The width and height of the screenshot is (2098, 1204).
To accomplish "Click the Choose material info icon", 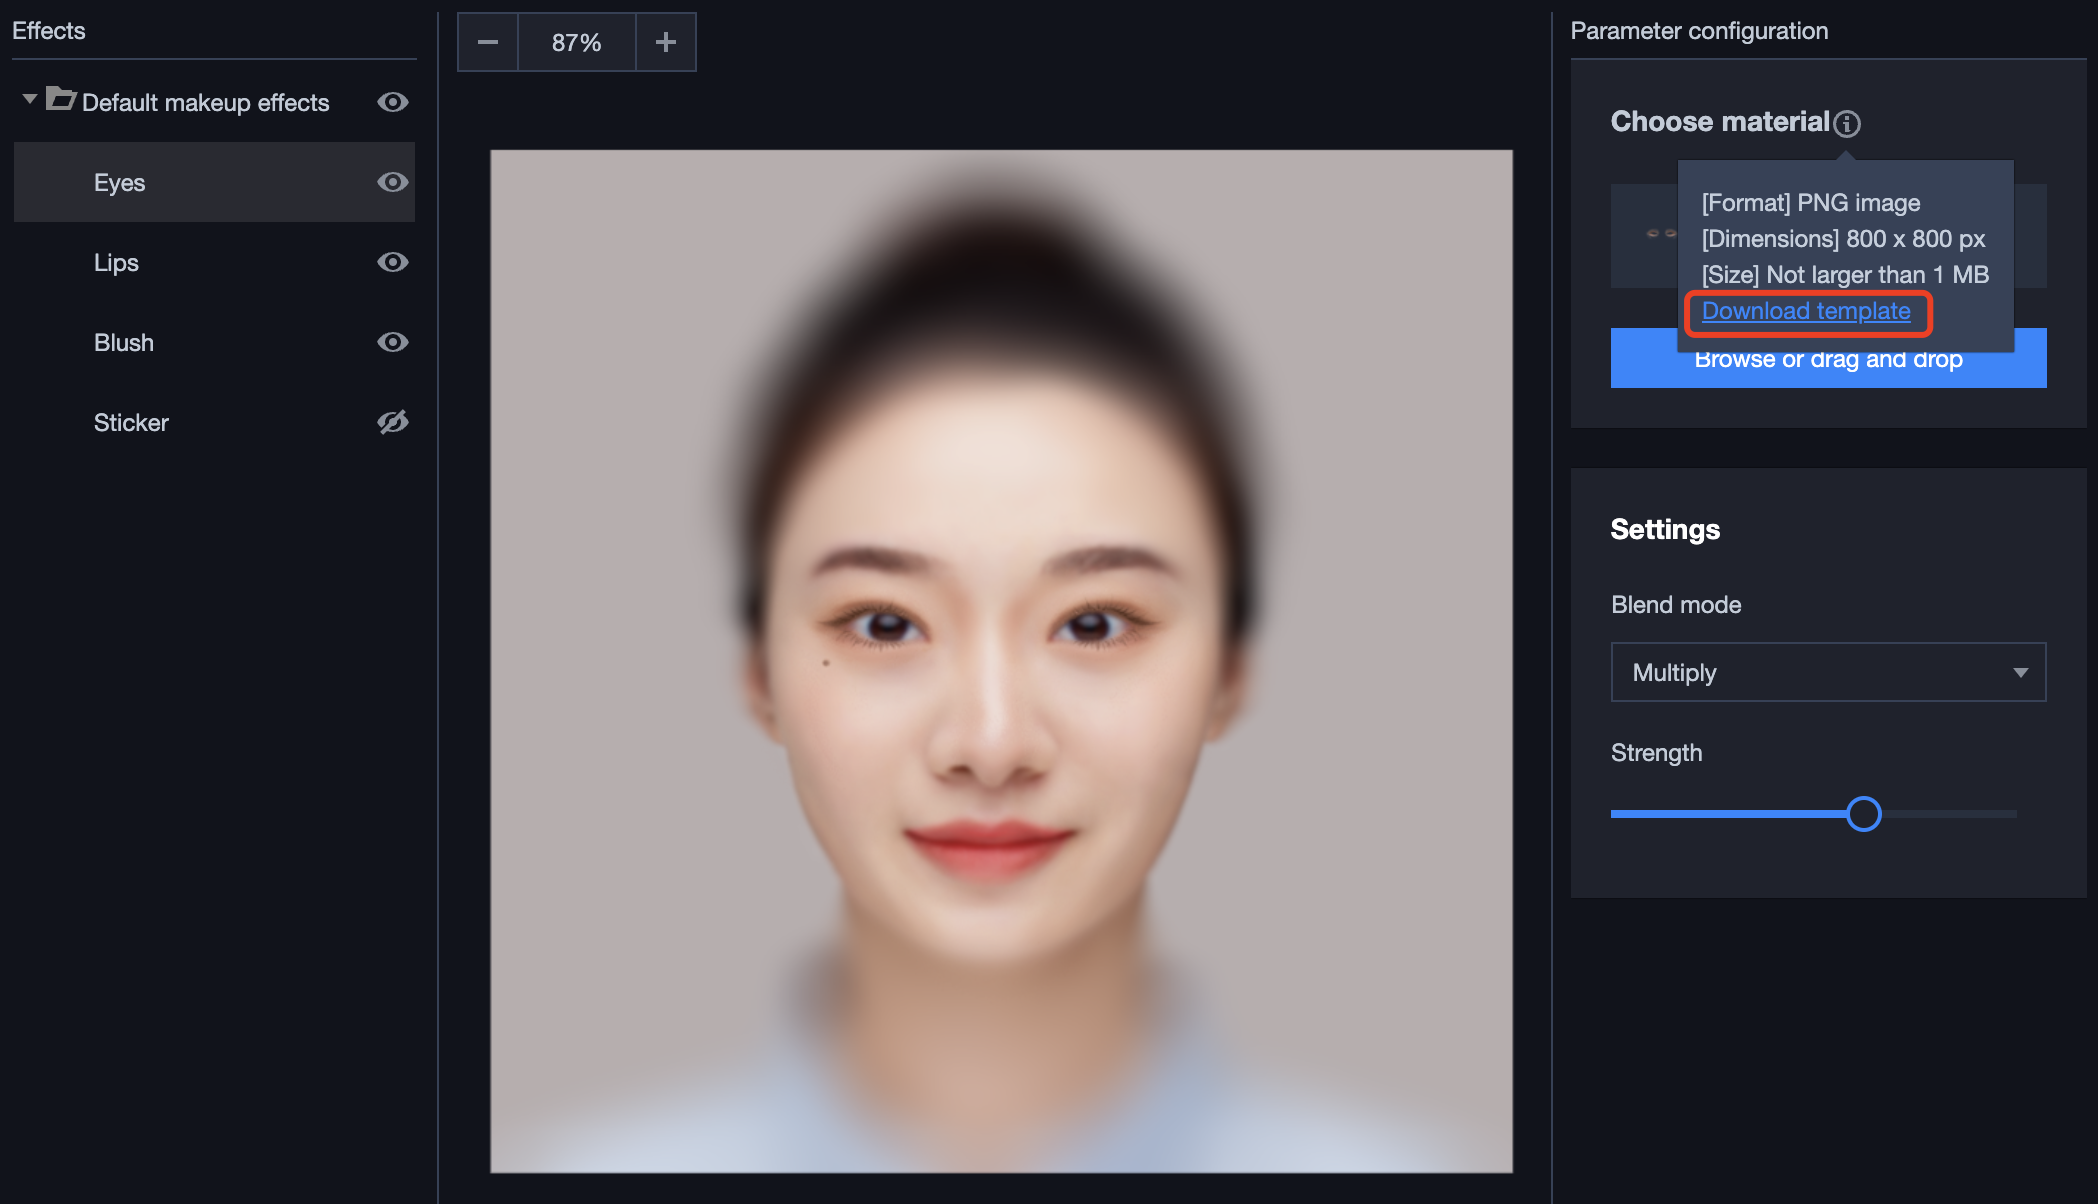I will 1847,123.
